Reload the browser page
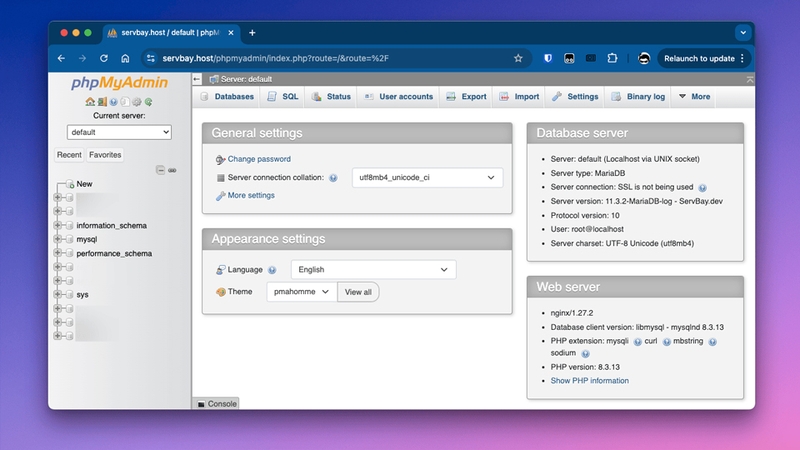The width and height of the screenshot is (800, 450). click(104, 58)
